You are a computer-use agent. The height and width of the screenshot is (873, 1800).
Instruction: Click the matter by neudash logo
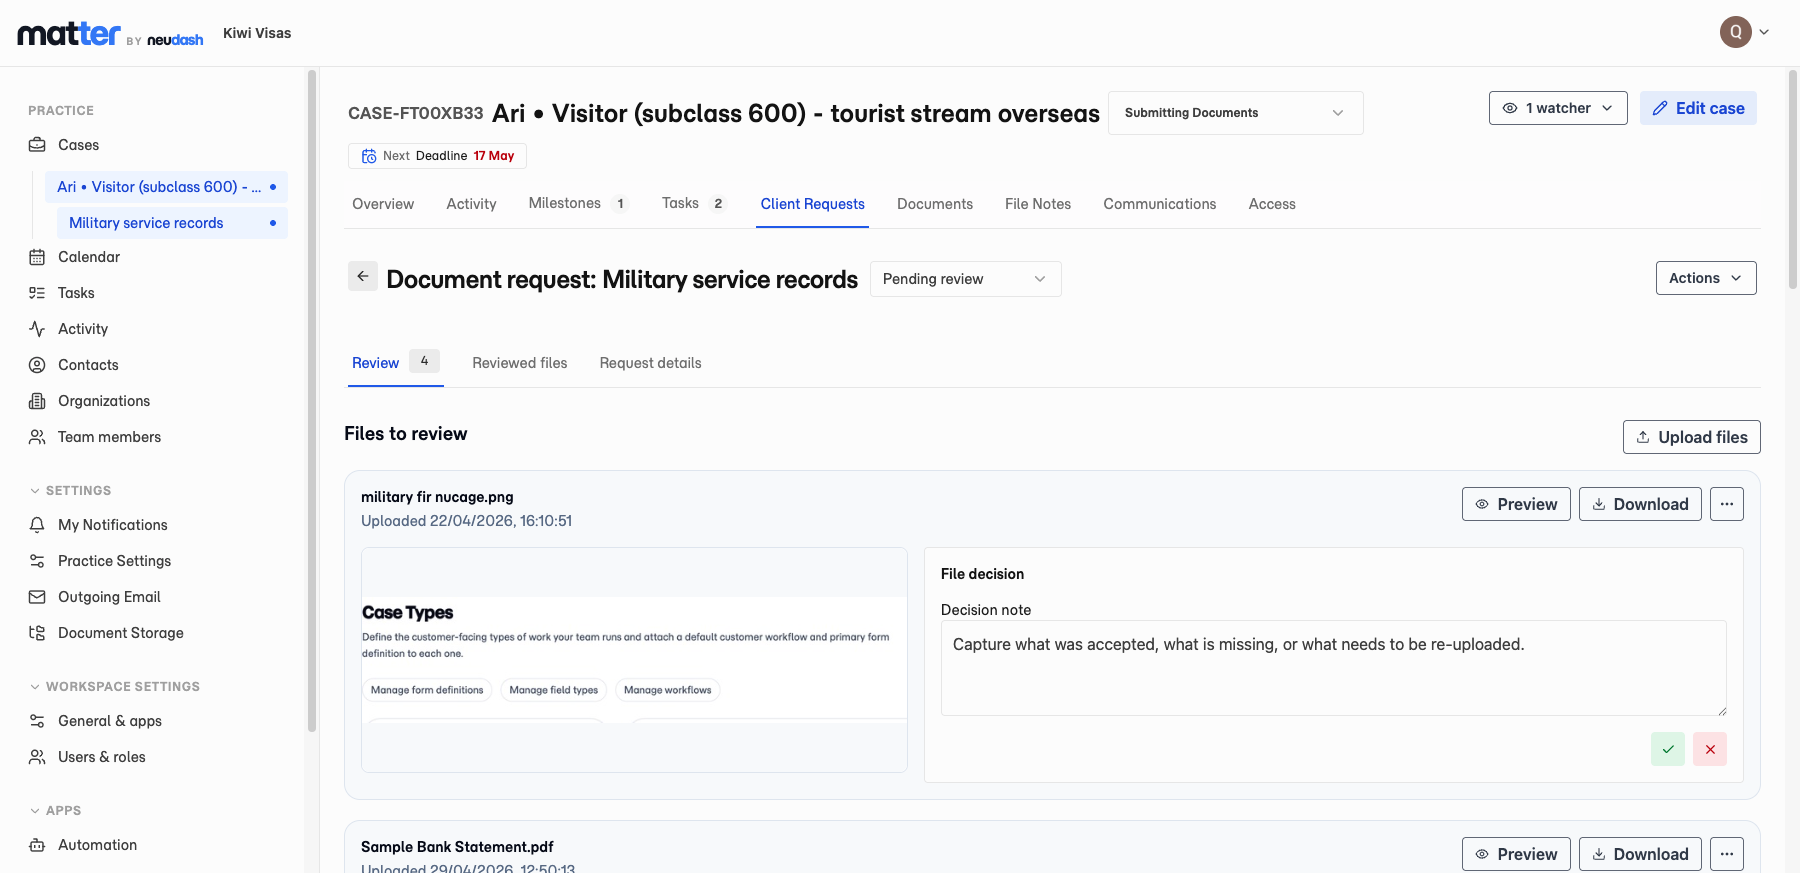(x=110, y=34)
